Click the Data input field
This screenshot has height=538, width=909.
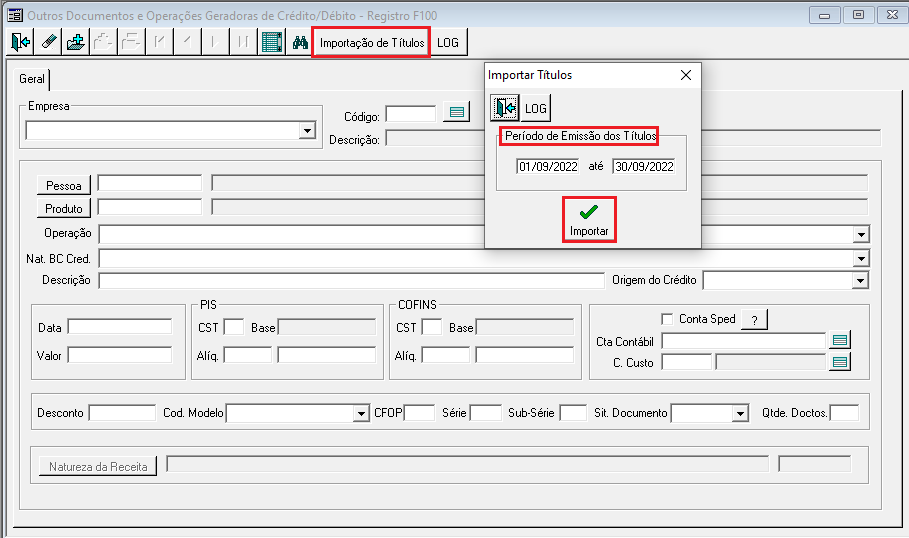[x=120, y=326]
